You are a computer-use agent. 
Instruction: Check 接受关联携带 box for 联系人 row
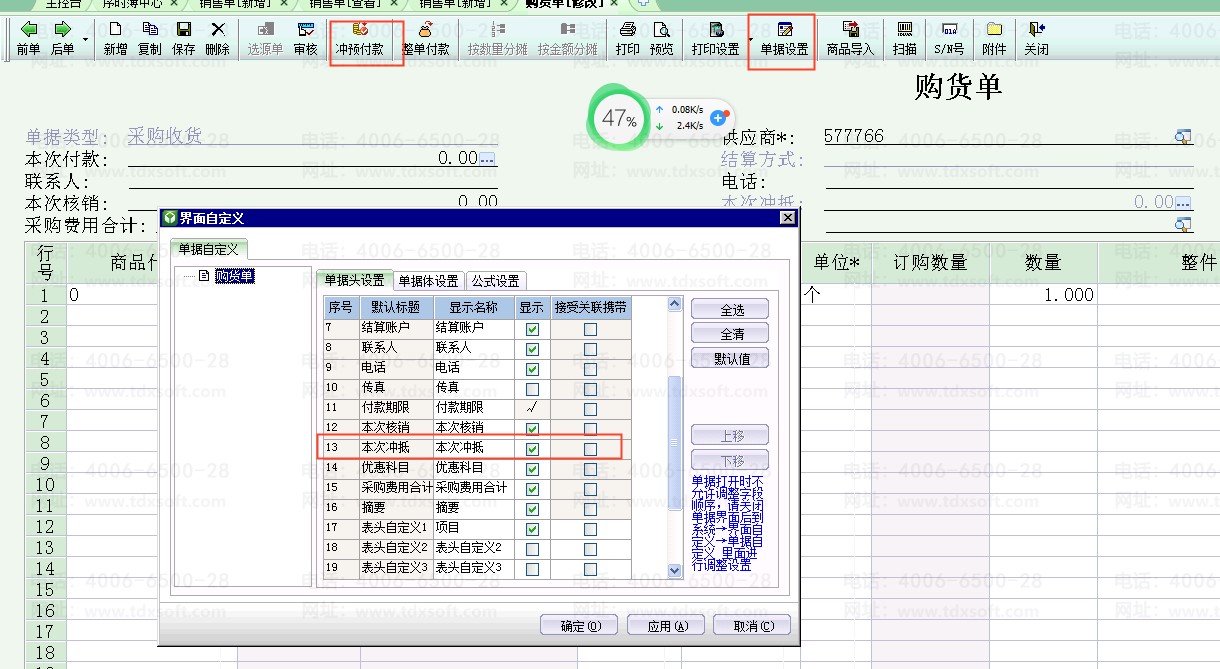click(x=590, y=349)
